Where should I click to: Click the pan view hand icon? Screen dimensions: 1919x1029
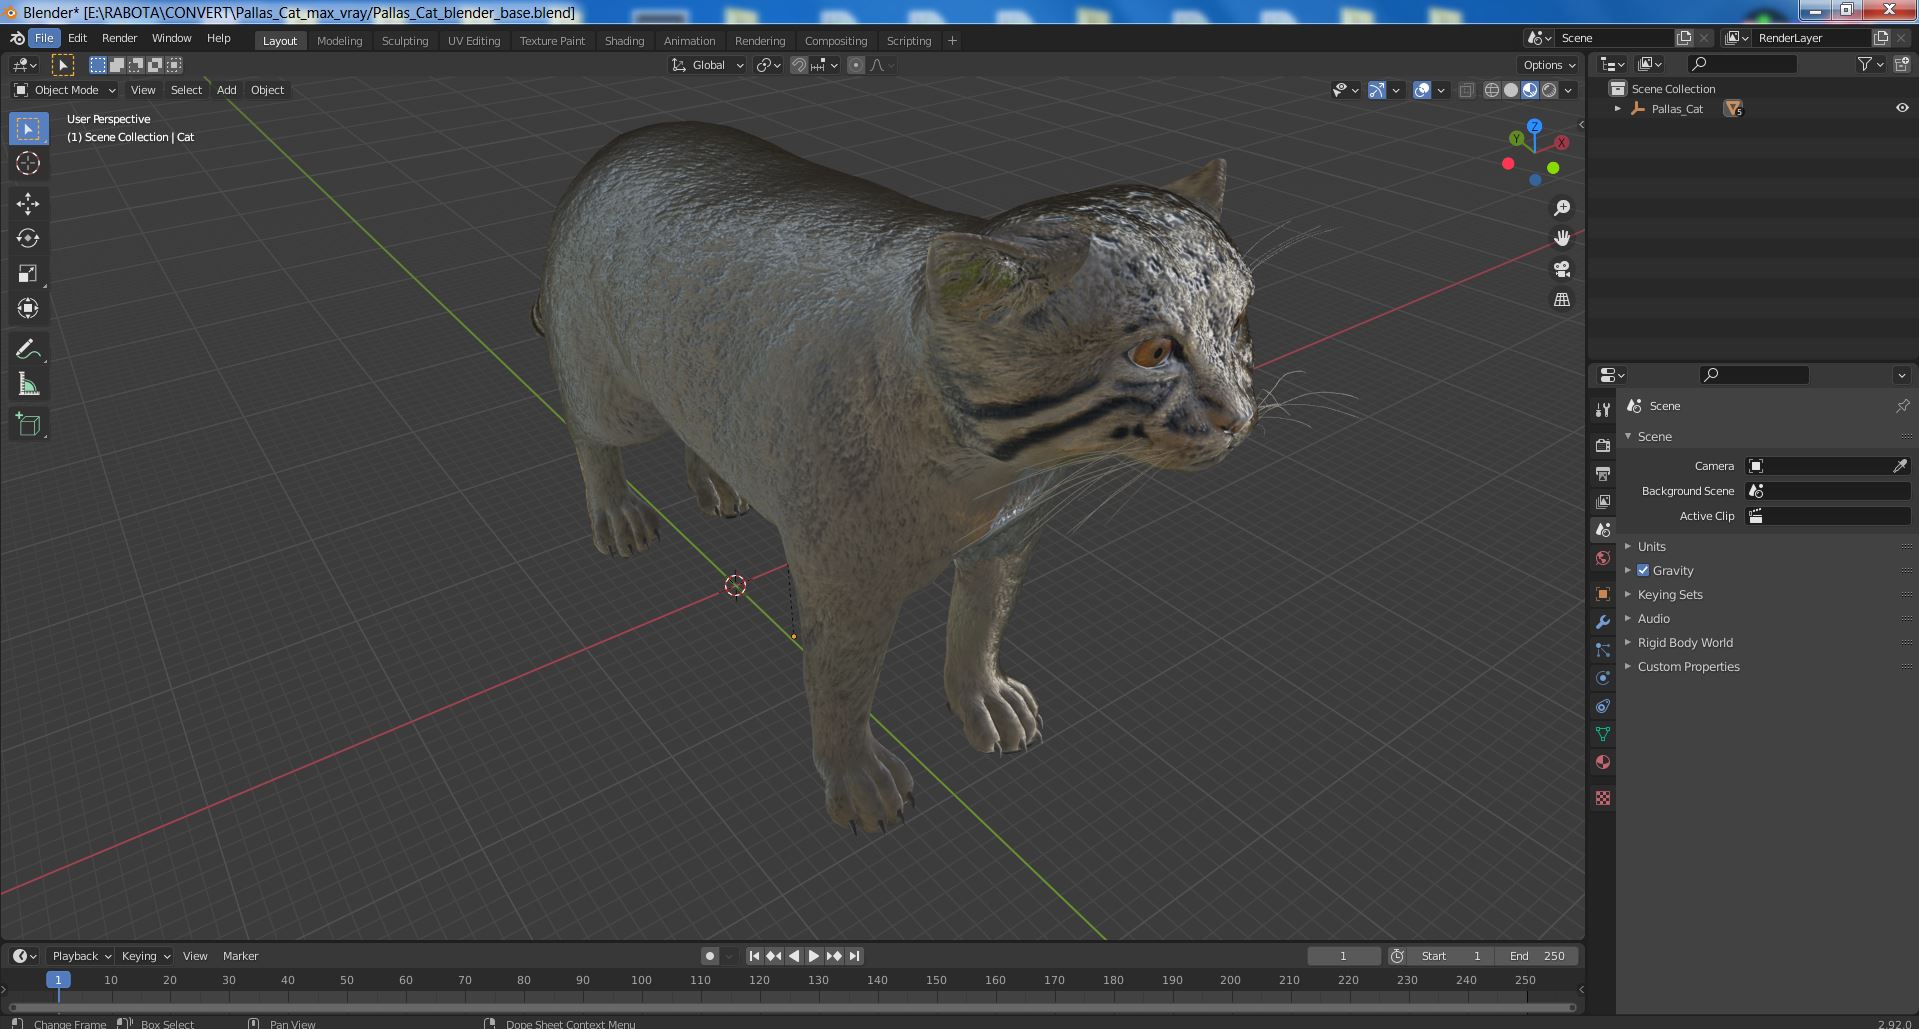click(x=1562, y=238)
